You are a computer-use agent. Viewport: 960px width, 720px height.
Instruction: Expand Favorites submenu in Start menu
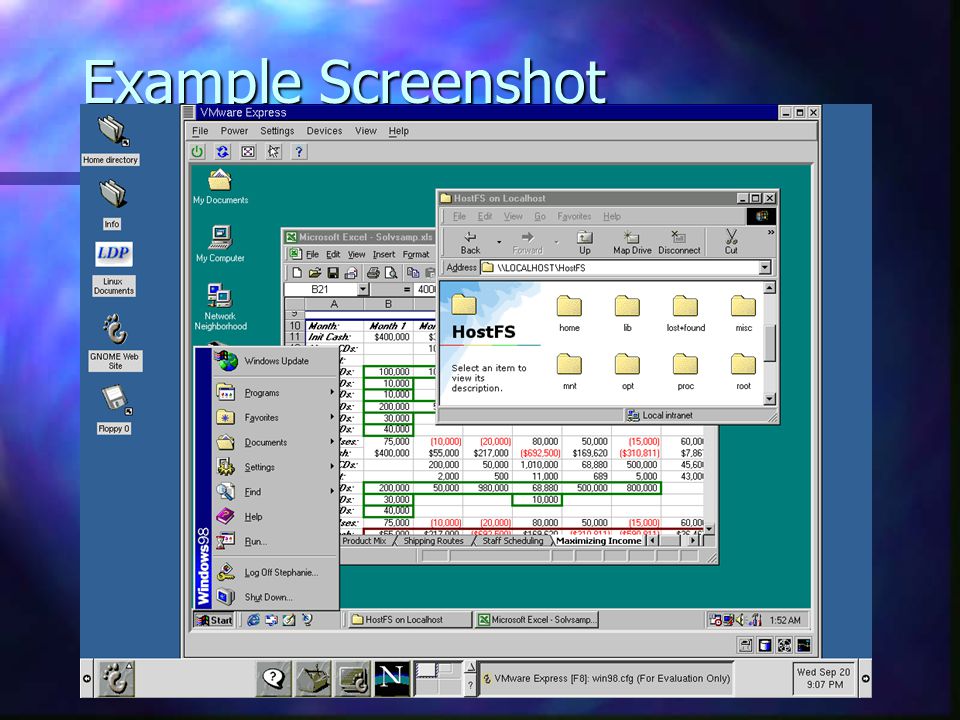pyautogui.click(x=276, y=418)
